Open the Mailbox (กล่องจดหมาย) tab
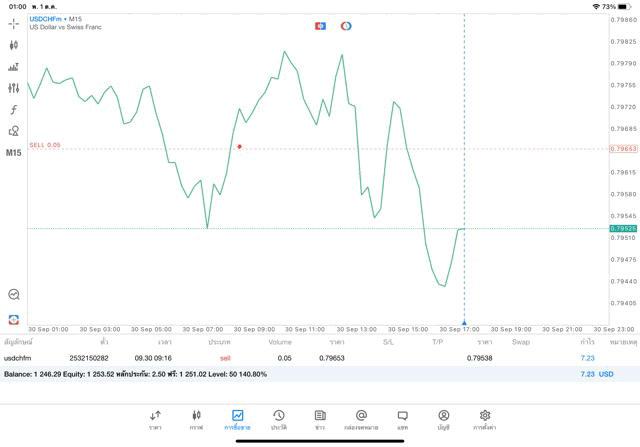The width and height of the screenshot is (640, 447). 361,420
